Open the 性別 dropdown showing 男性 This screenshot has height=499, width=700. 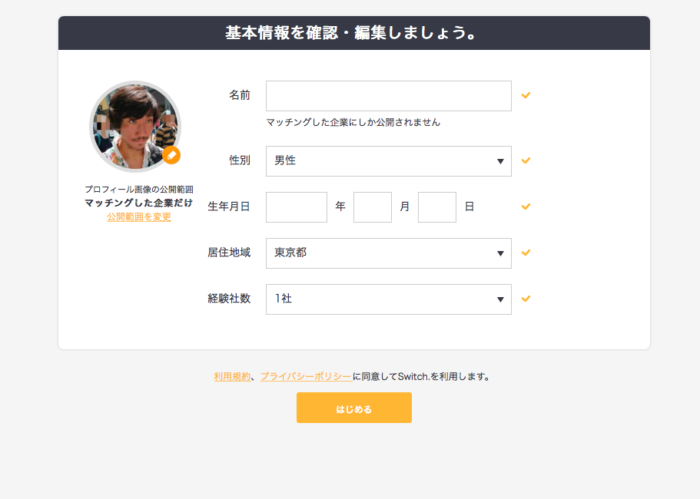coord(389,161)
